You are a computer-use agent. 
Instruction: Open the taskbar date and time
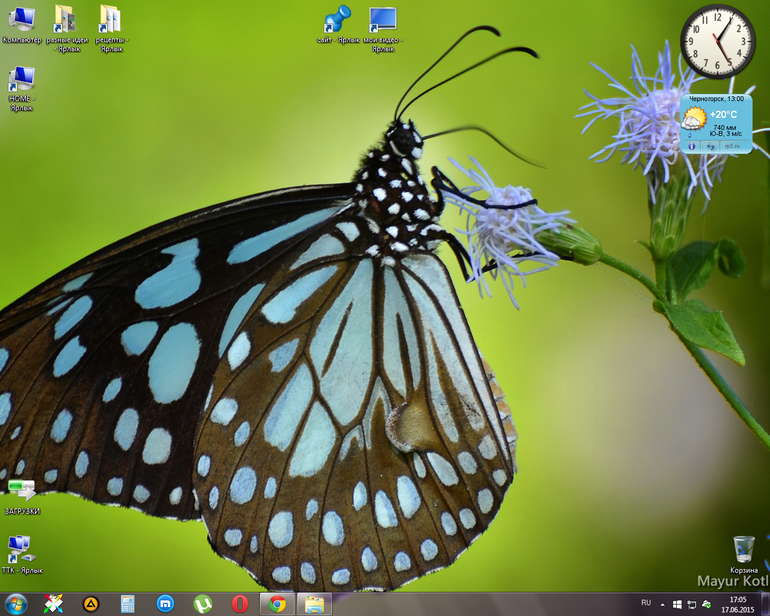point(738,604)
